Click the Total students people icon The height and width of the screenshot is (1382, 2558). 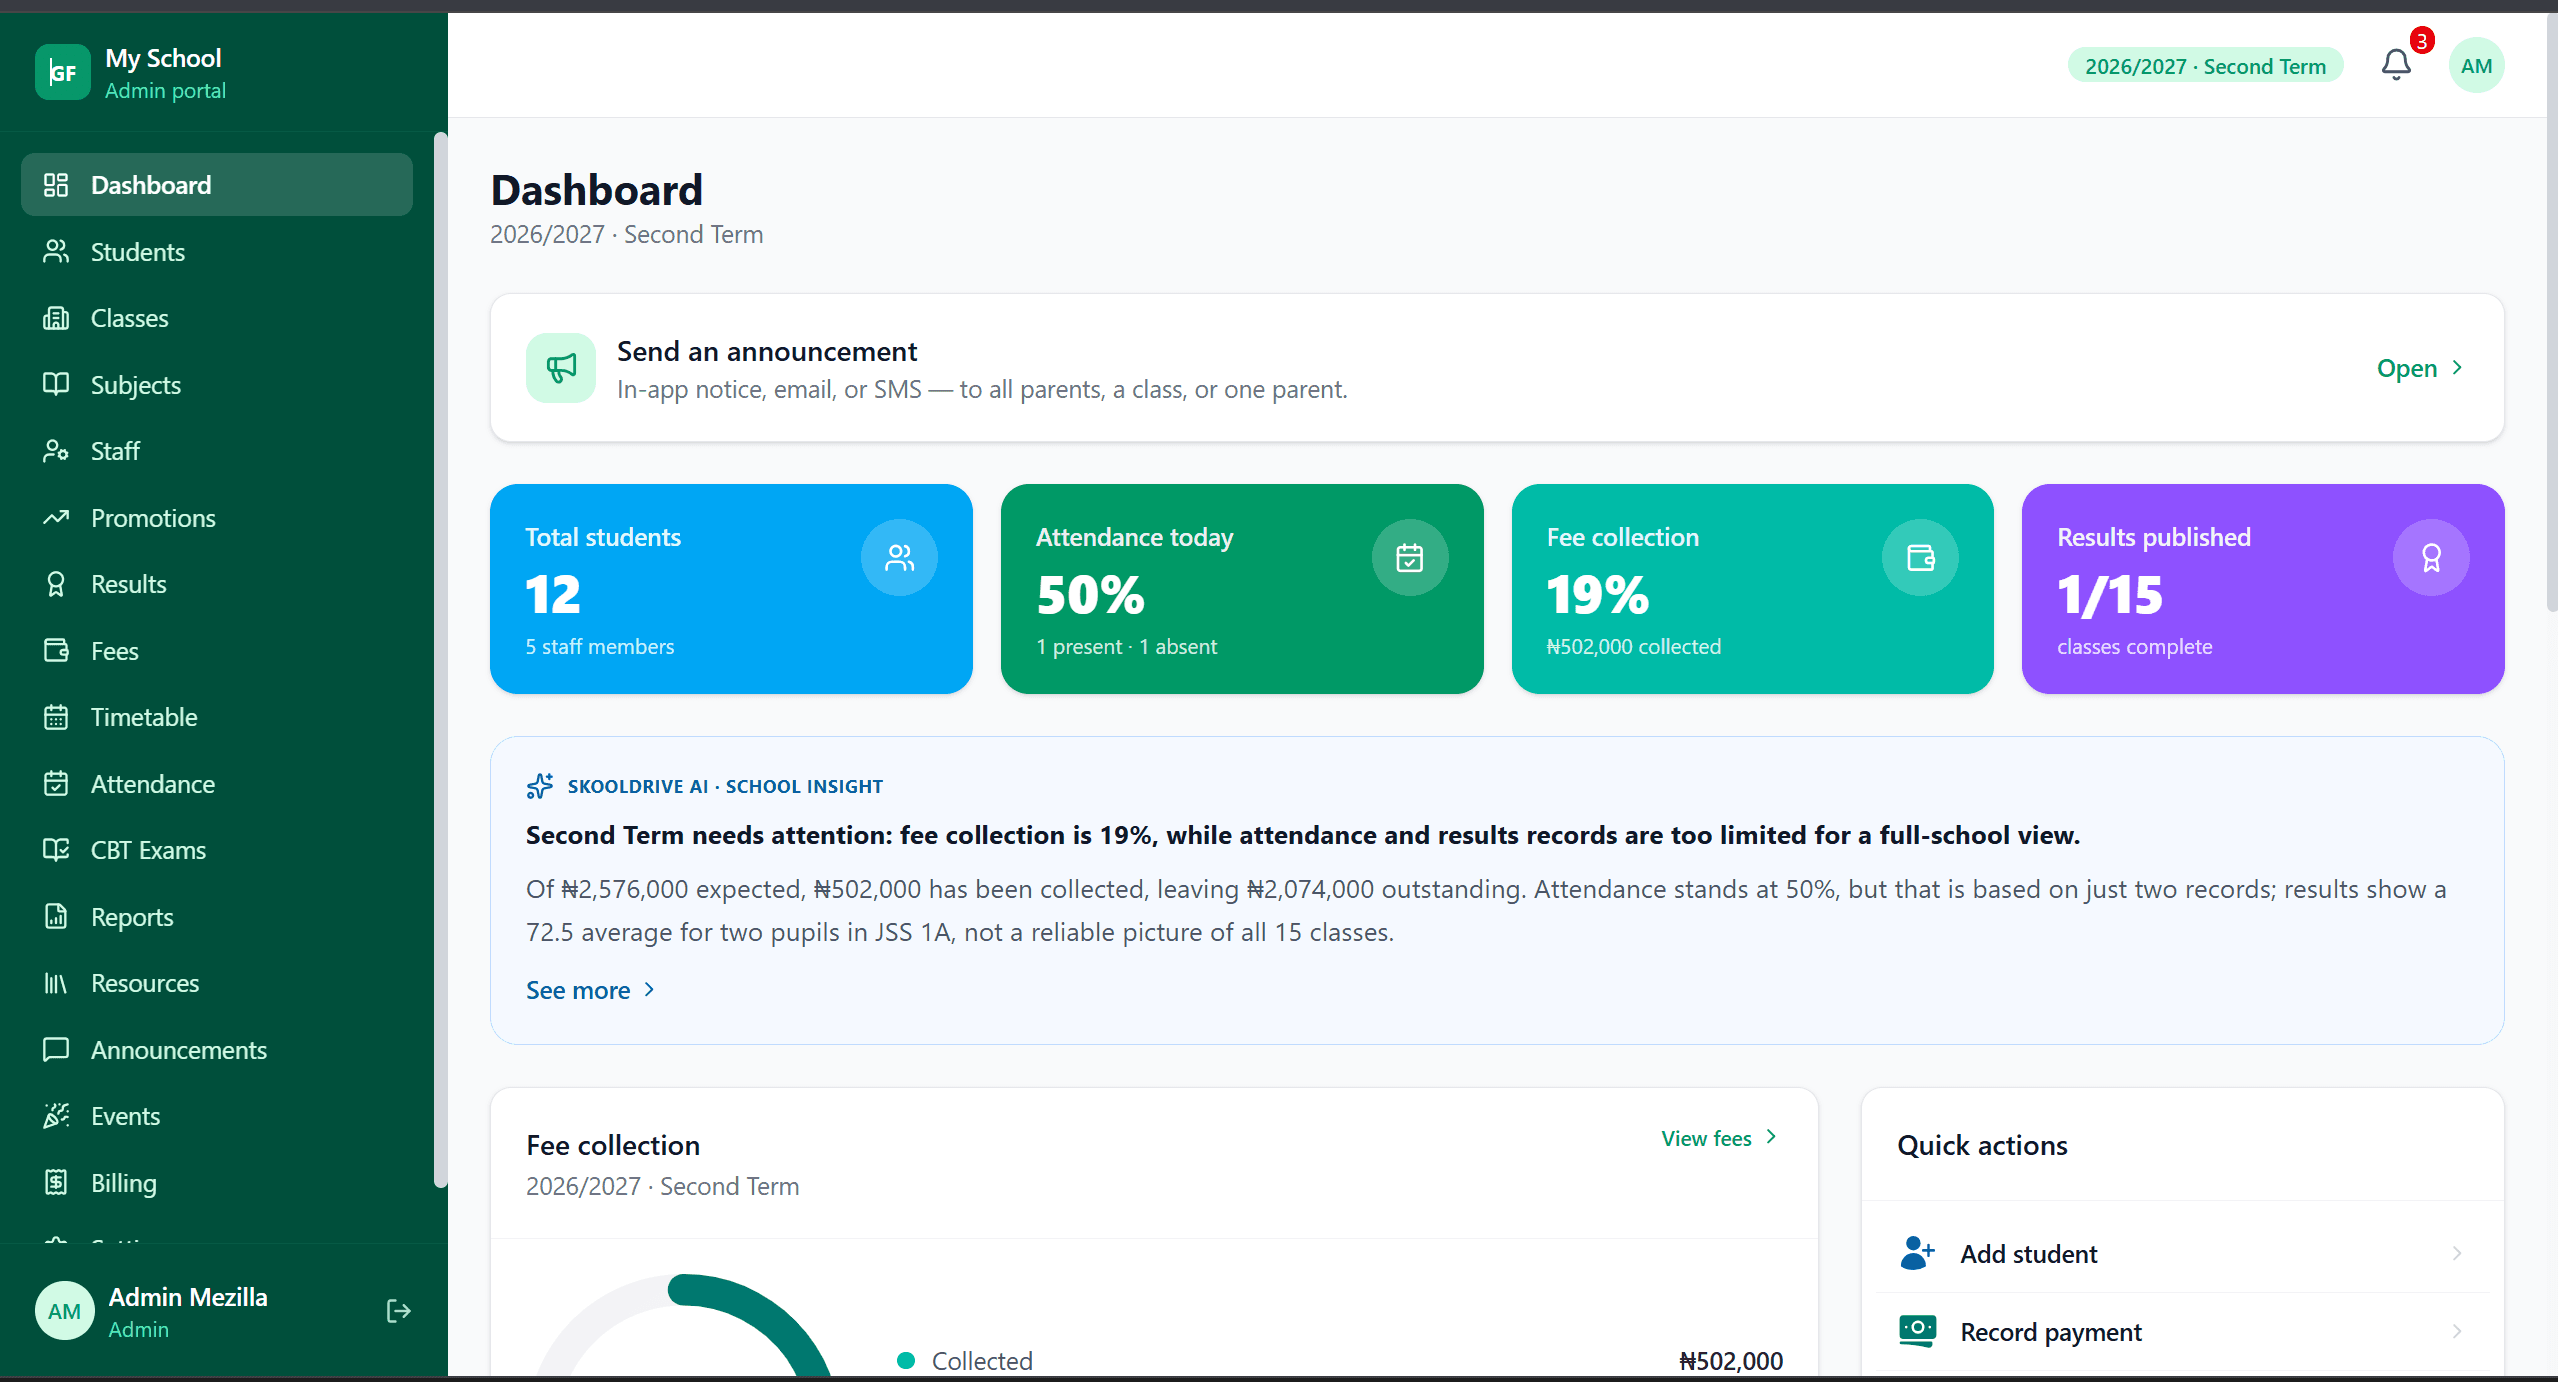899,557
